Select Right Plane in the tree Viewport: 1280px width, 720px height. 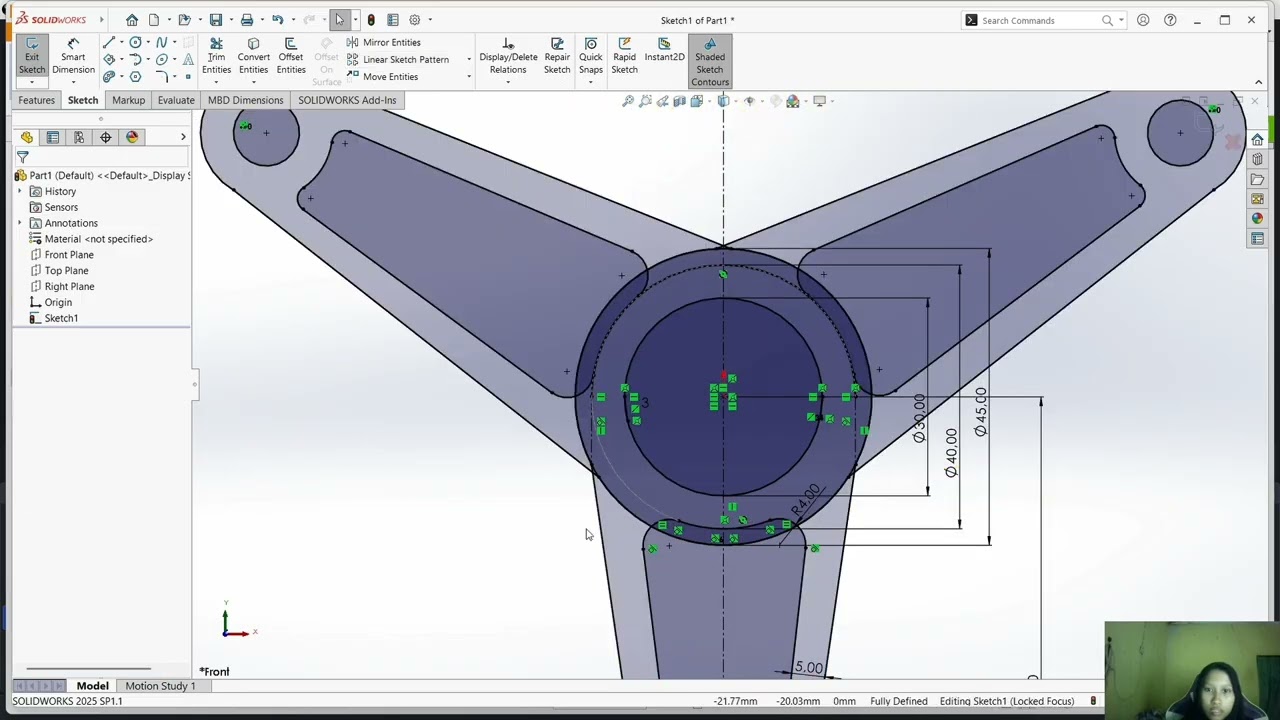pos(69,287)
